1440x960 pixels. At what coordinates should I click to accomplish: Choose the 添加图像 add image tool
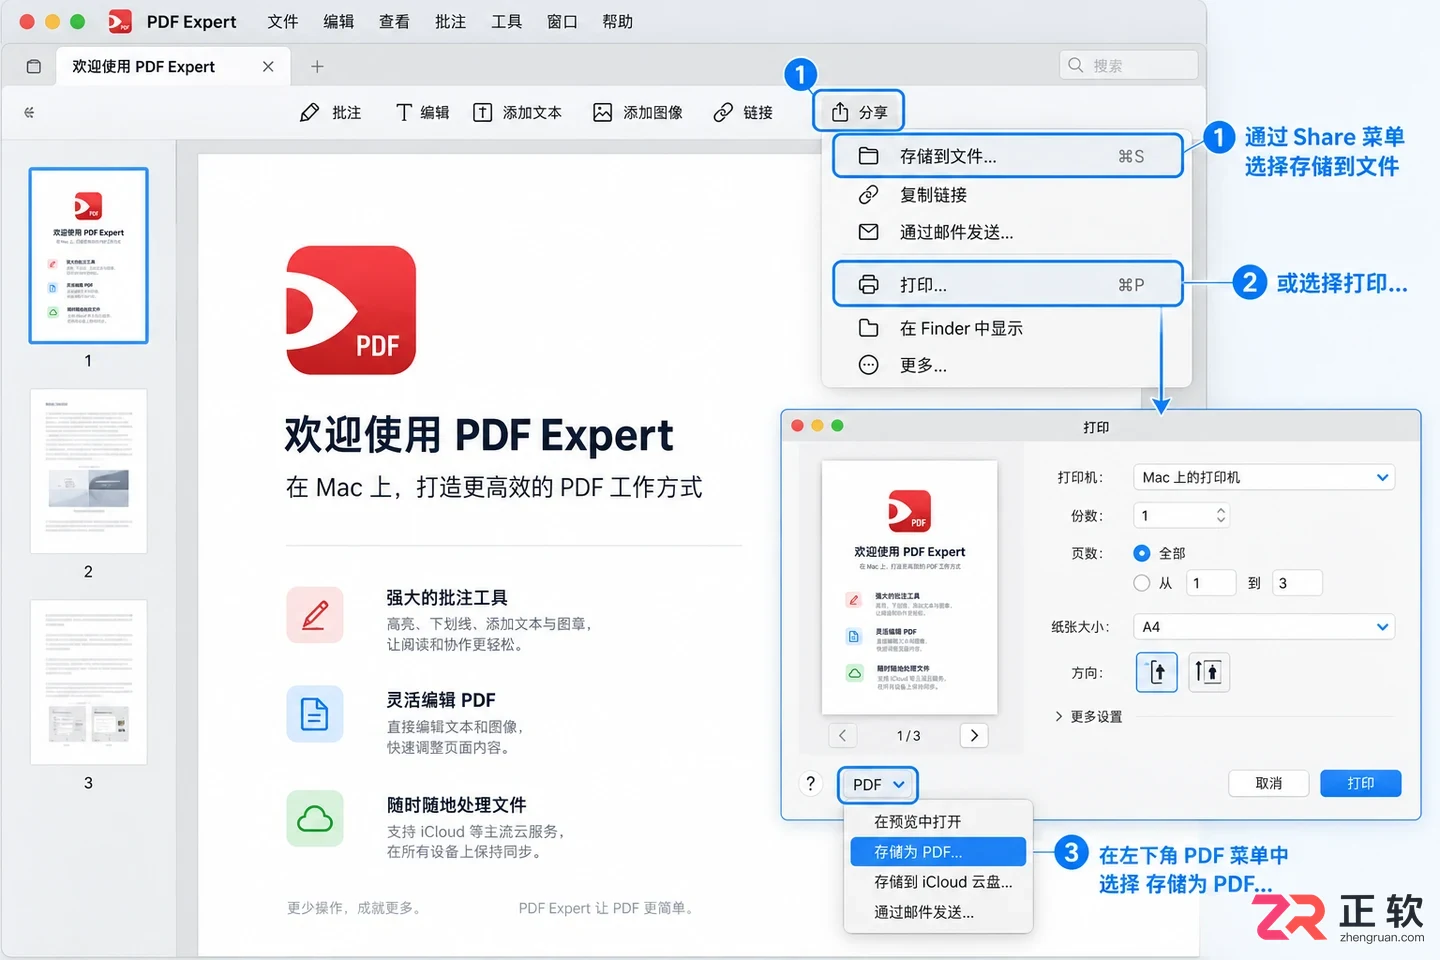point(637,112)
